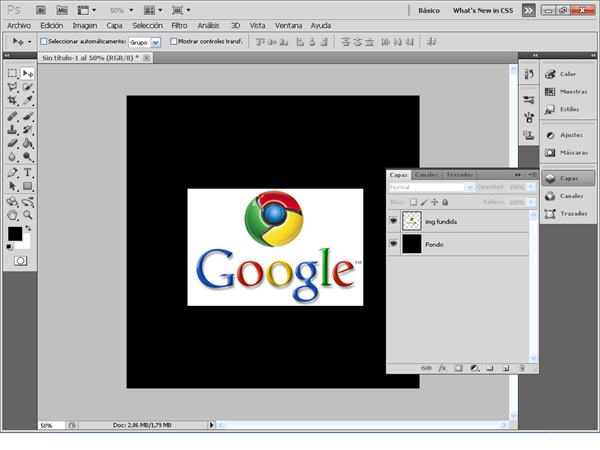Open the Normal blend mode dropdown
This screenshot has height=450, width=600.
430,187
